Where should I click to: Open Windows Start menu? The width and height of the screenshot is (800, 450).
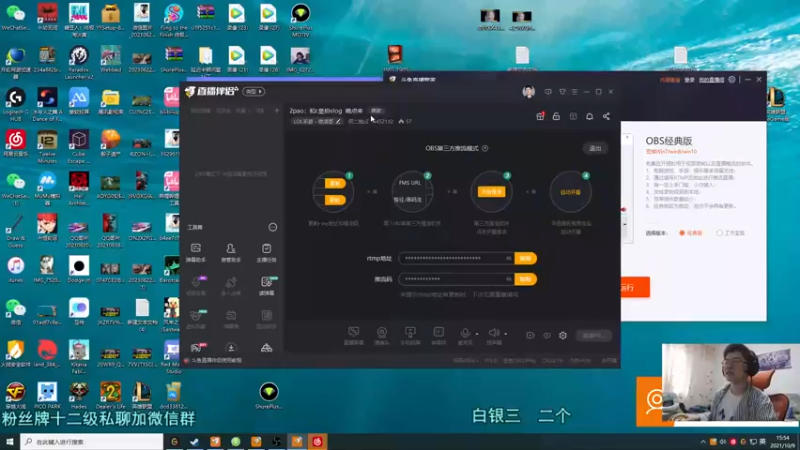pos(10,442)
